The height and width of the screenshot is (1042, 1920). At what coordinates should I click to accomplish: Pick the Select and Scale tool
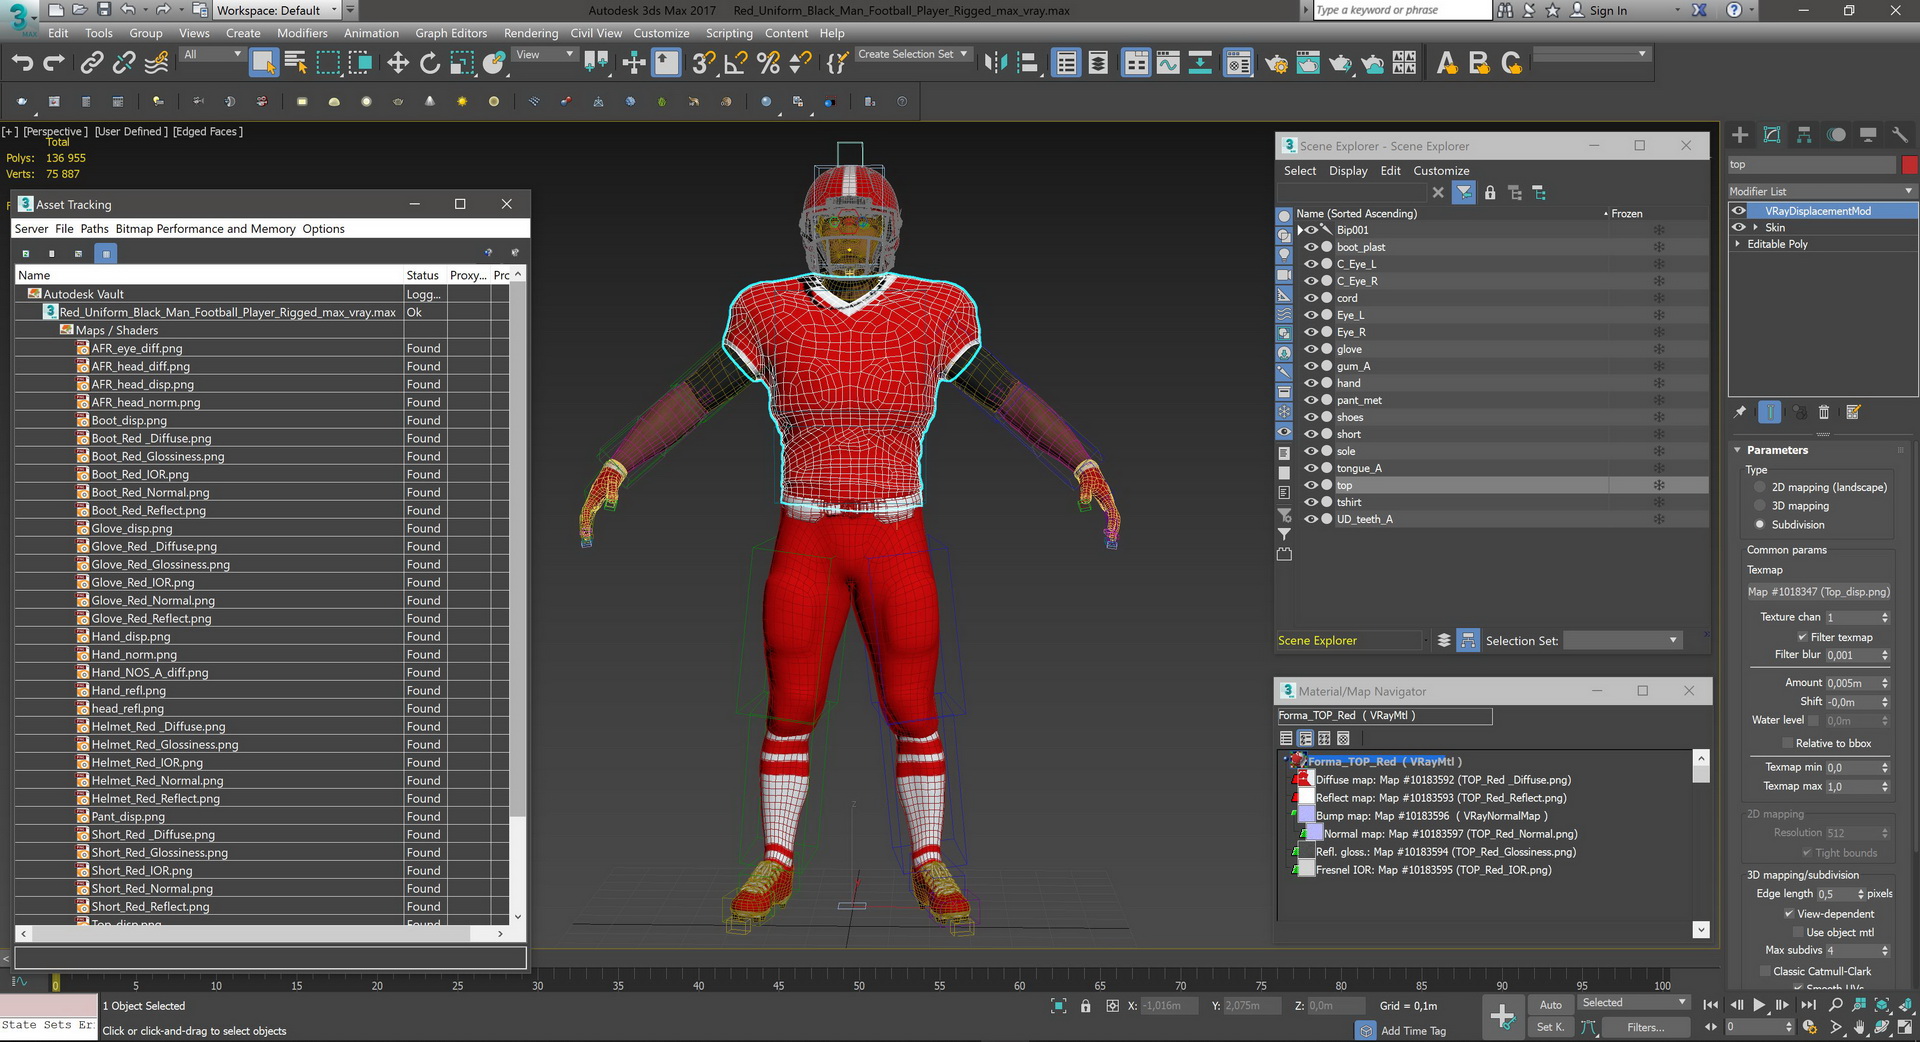pos(462,63)
